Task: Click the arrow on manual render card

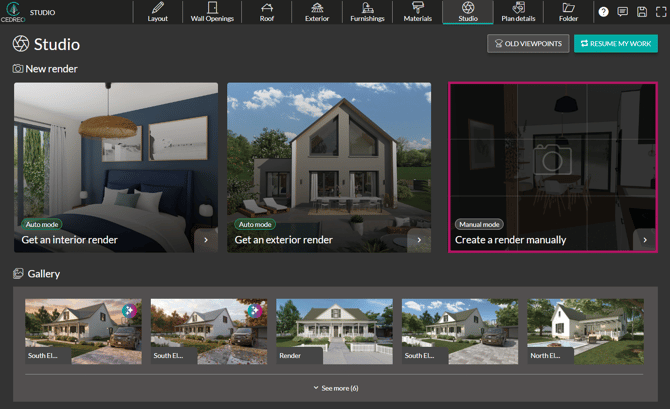Action: tap(645, 240)
